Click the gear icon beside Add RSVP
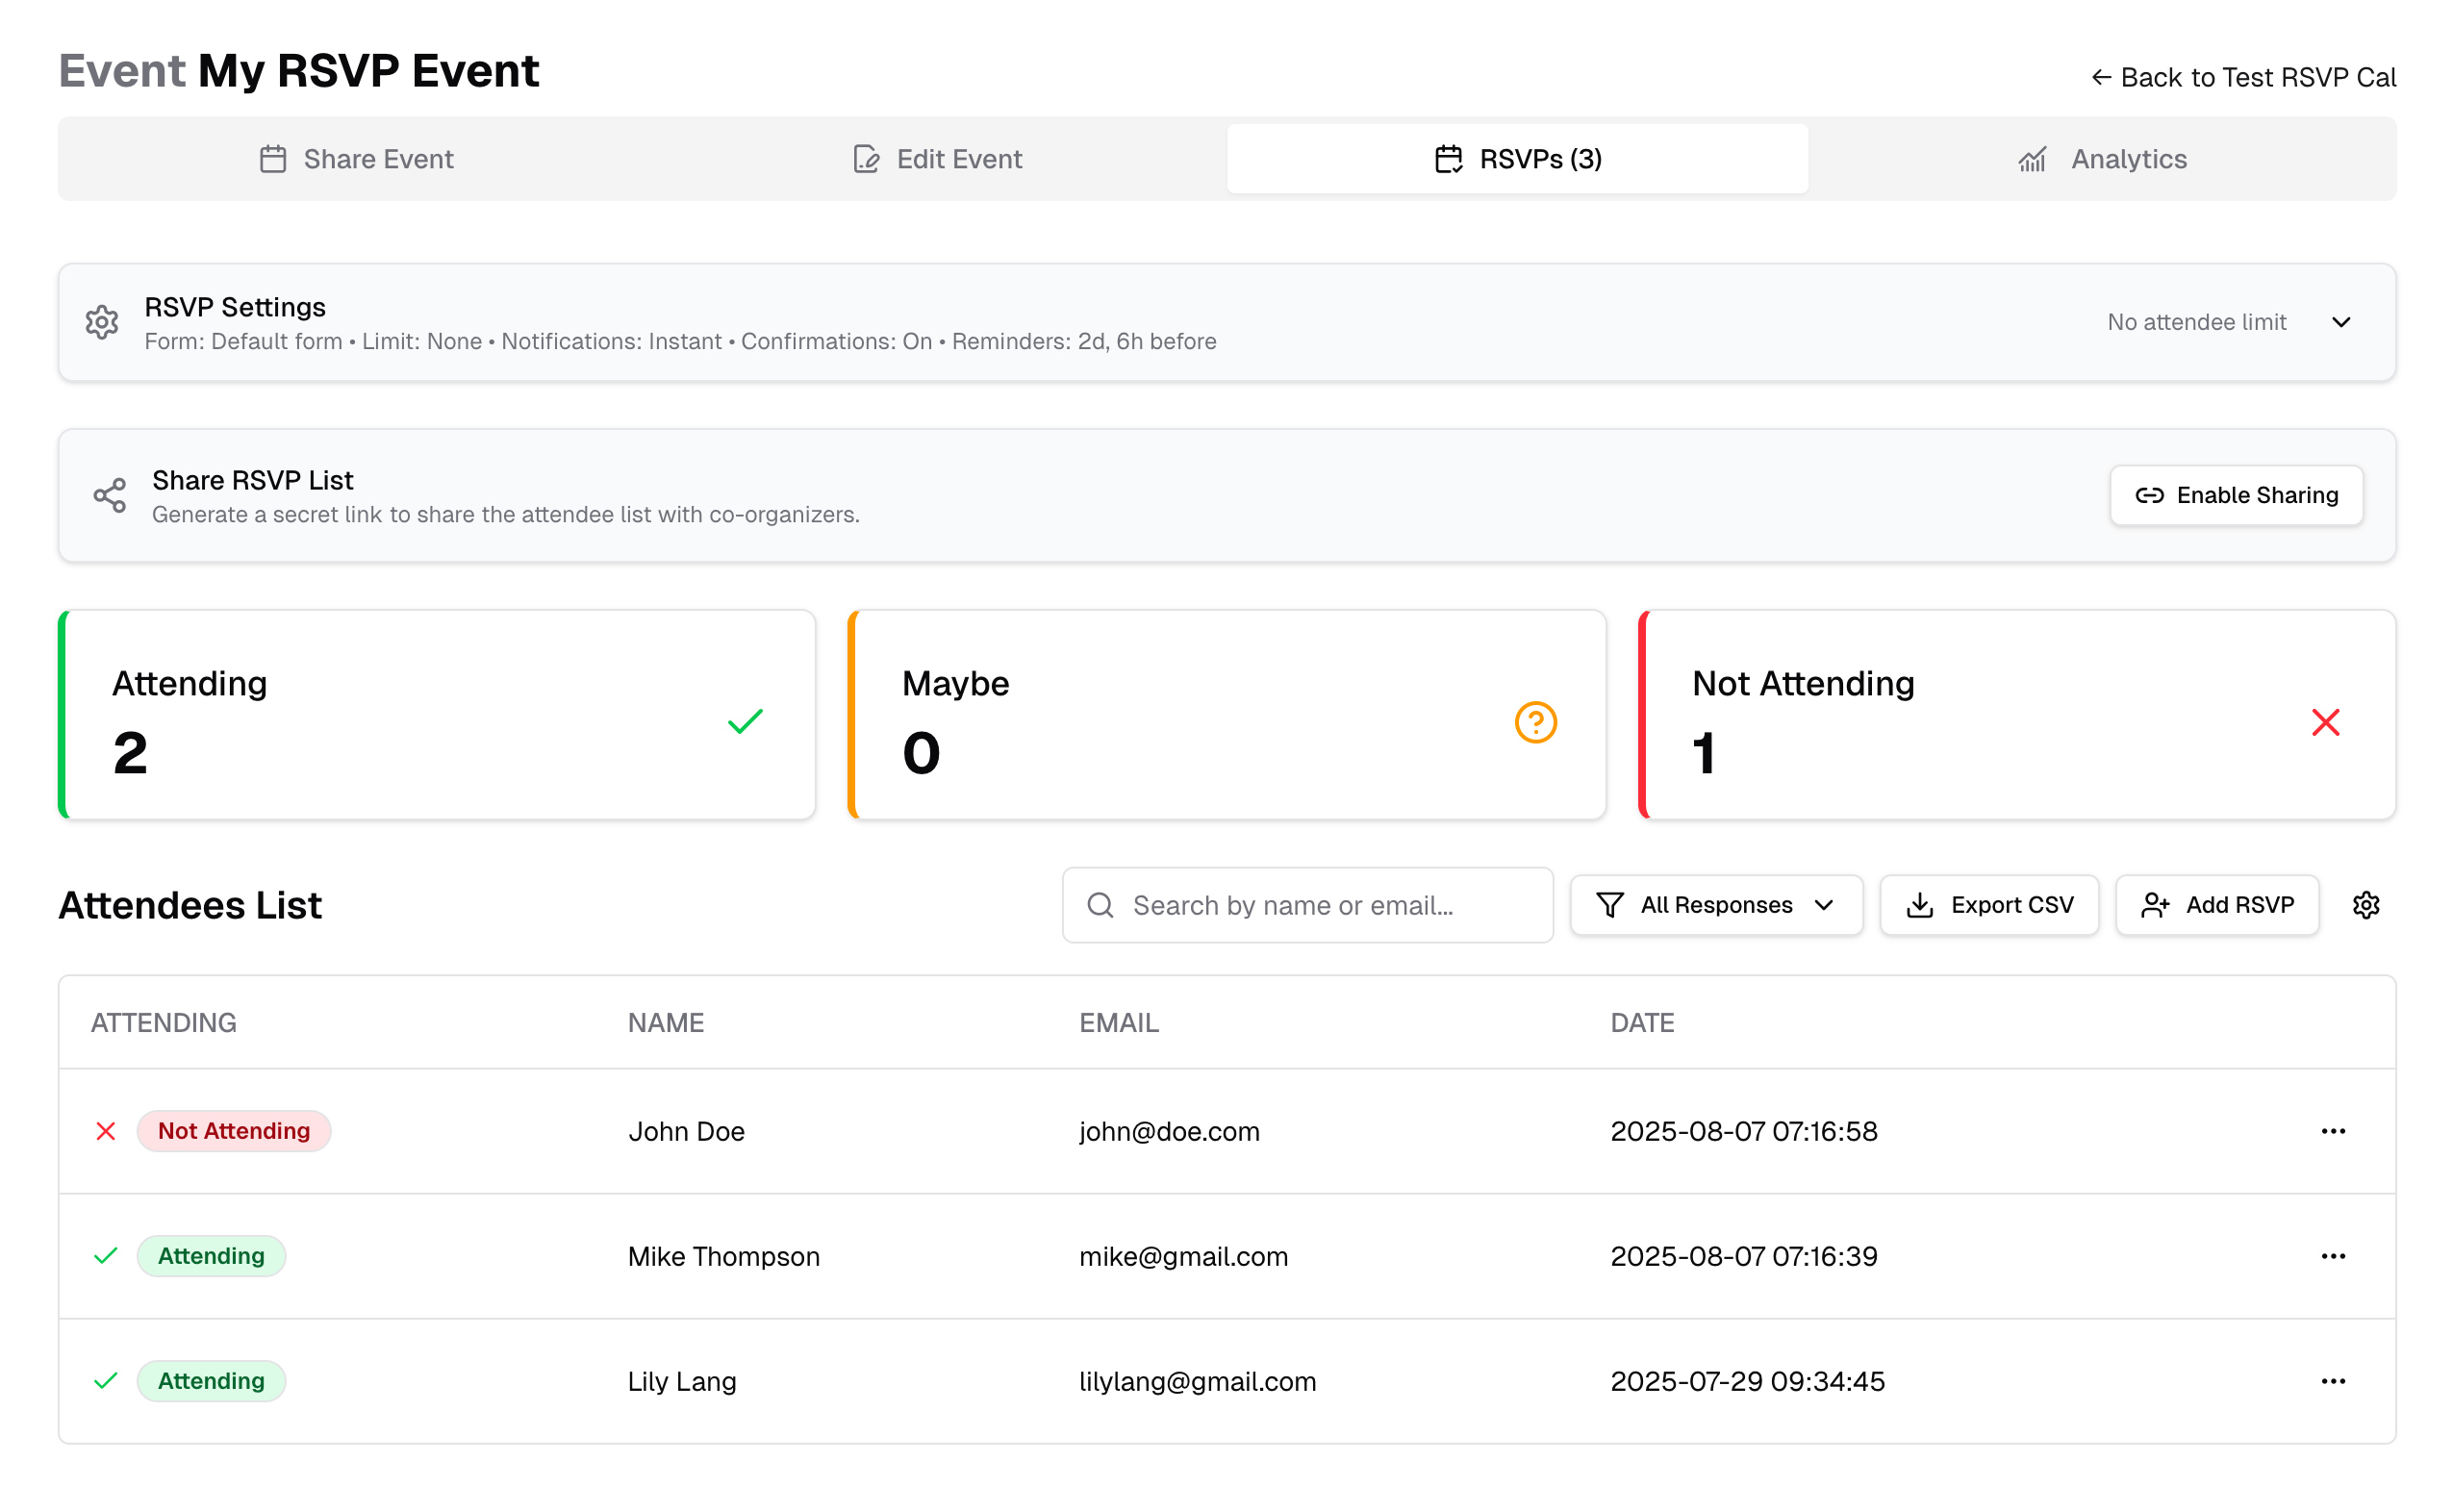 point(2365,905)
